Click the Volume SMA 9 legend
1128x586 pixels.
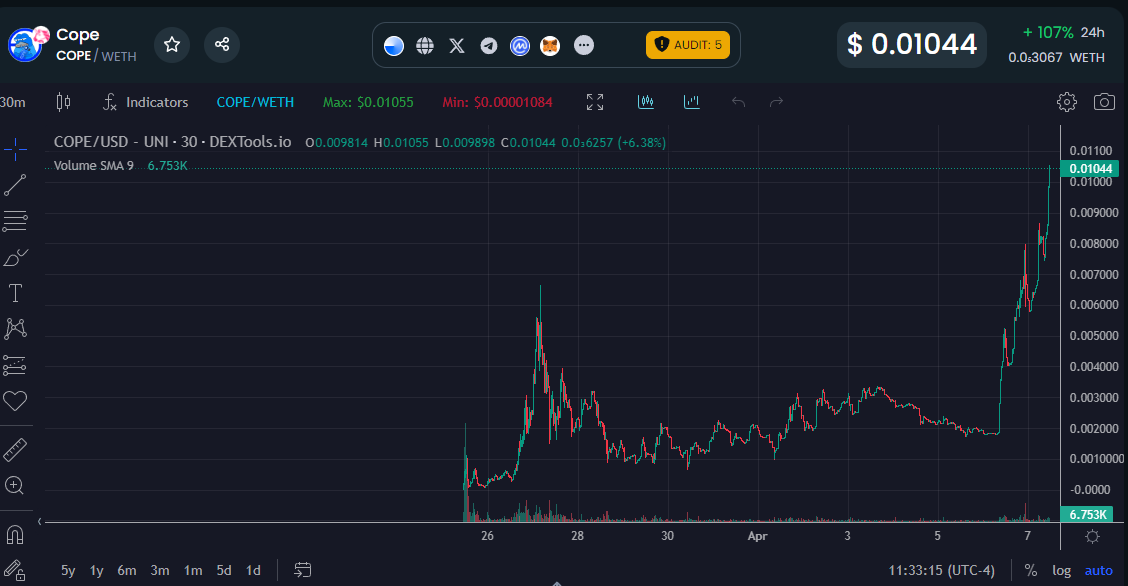(94, 165)
